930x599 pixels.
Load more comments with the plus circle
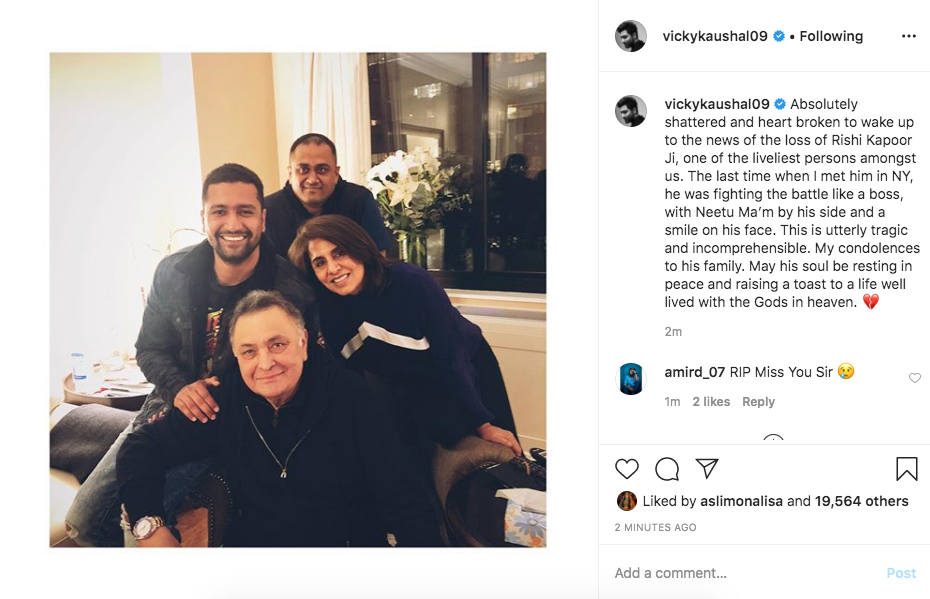pyautogui.click(x=773, y=440)
